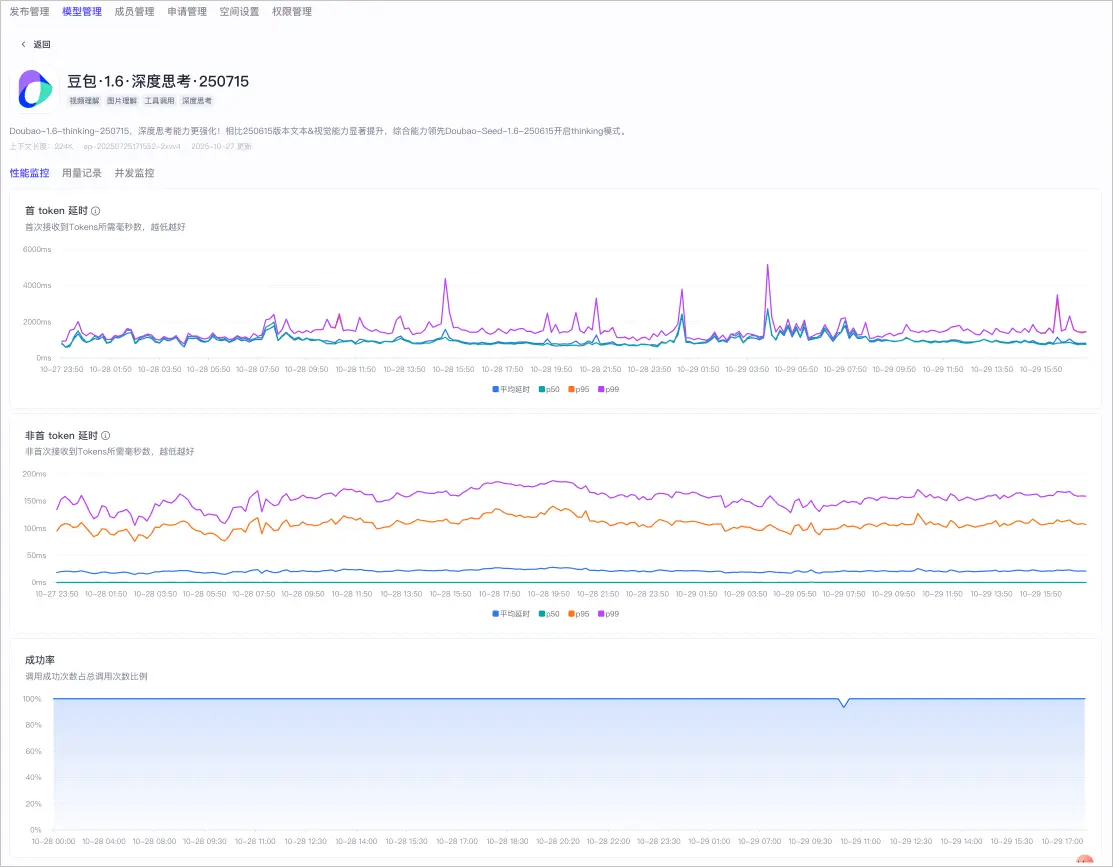Click the 150ms y-axis label
1113x867 pixels.
(x=34, y=501)
